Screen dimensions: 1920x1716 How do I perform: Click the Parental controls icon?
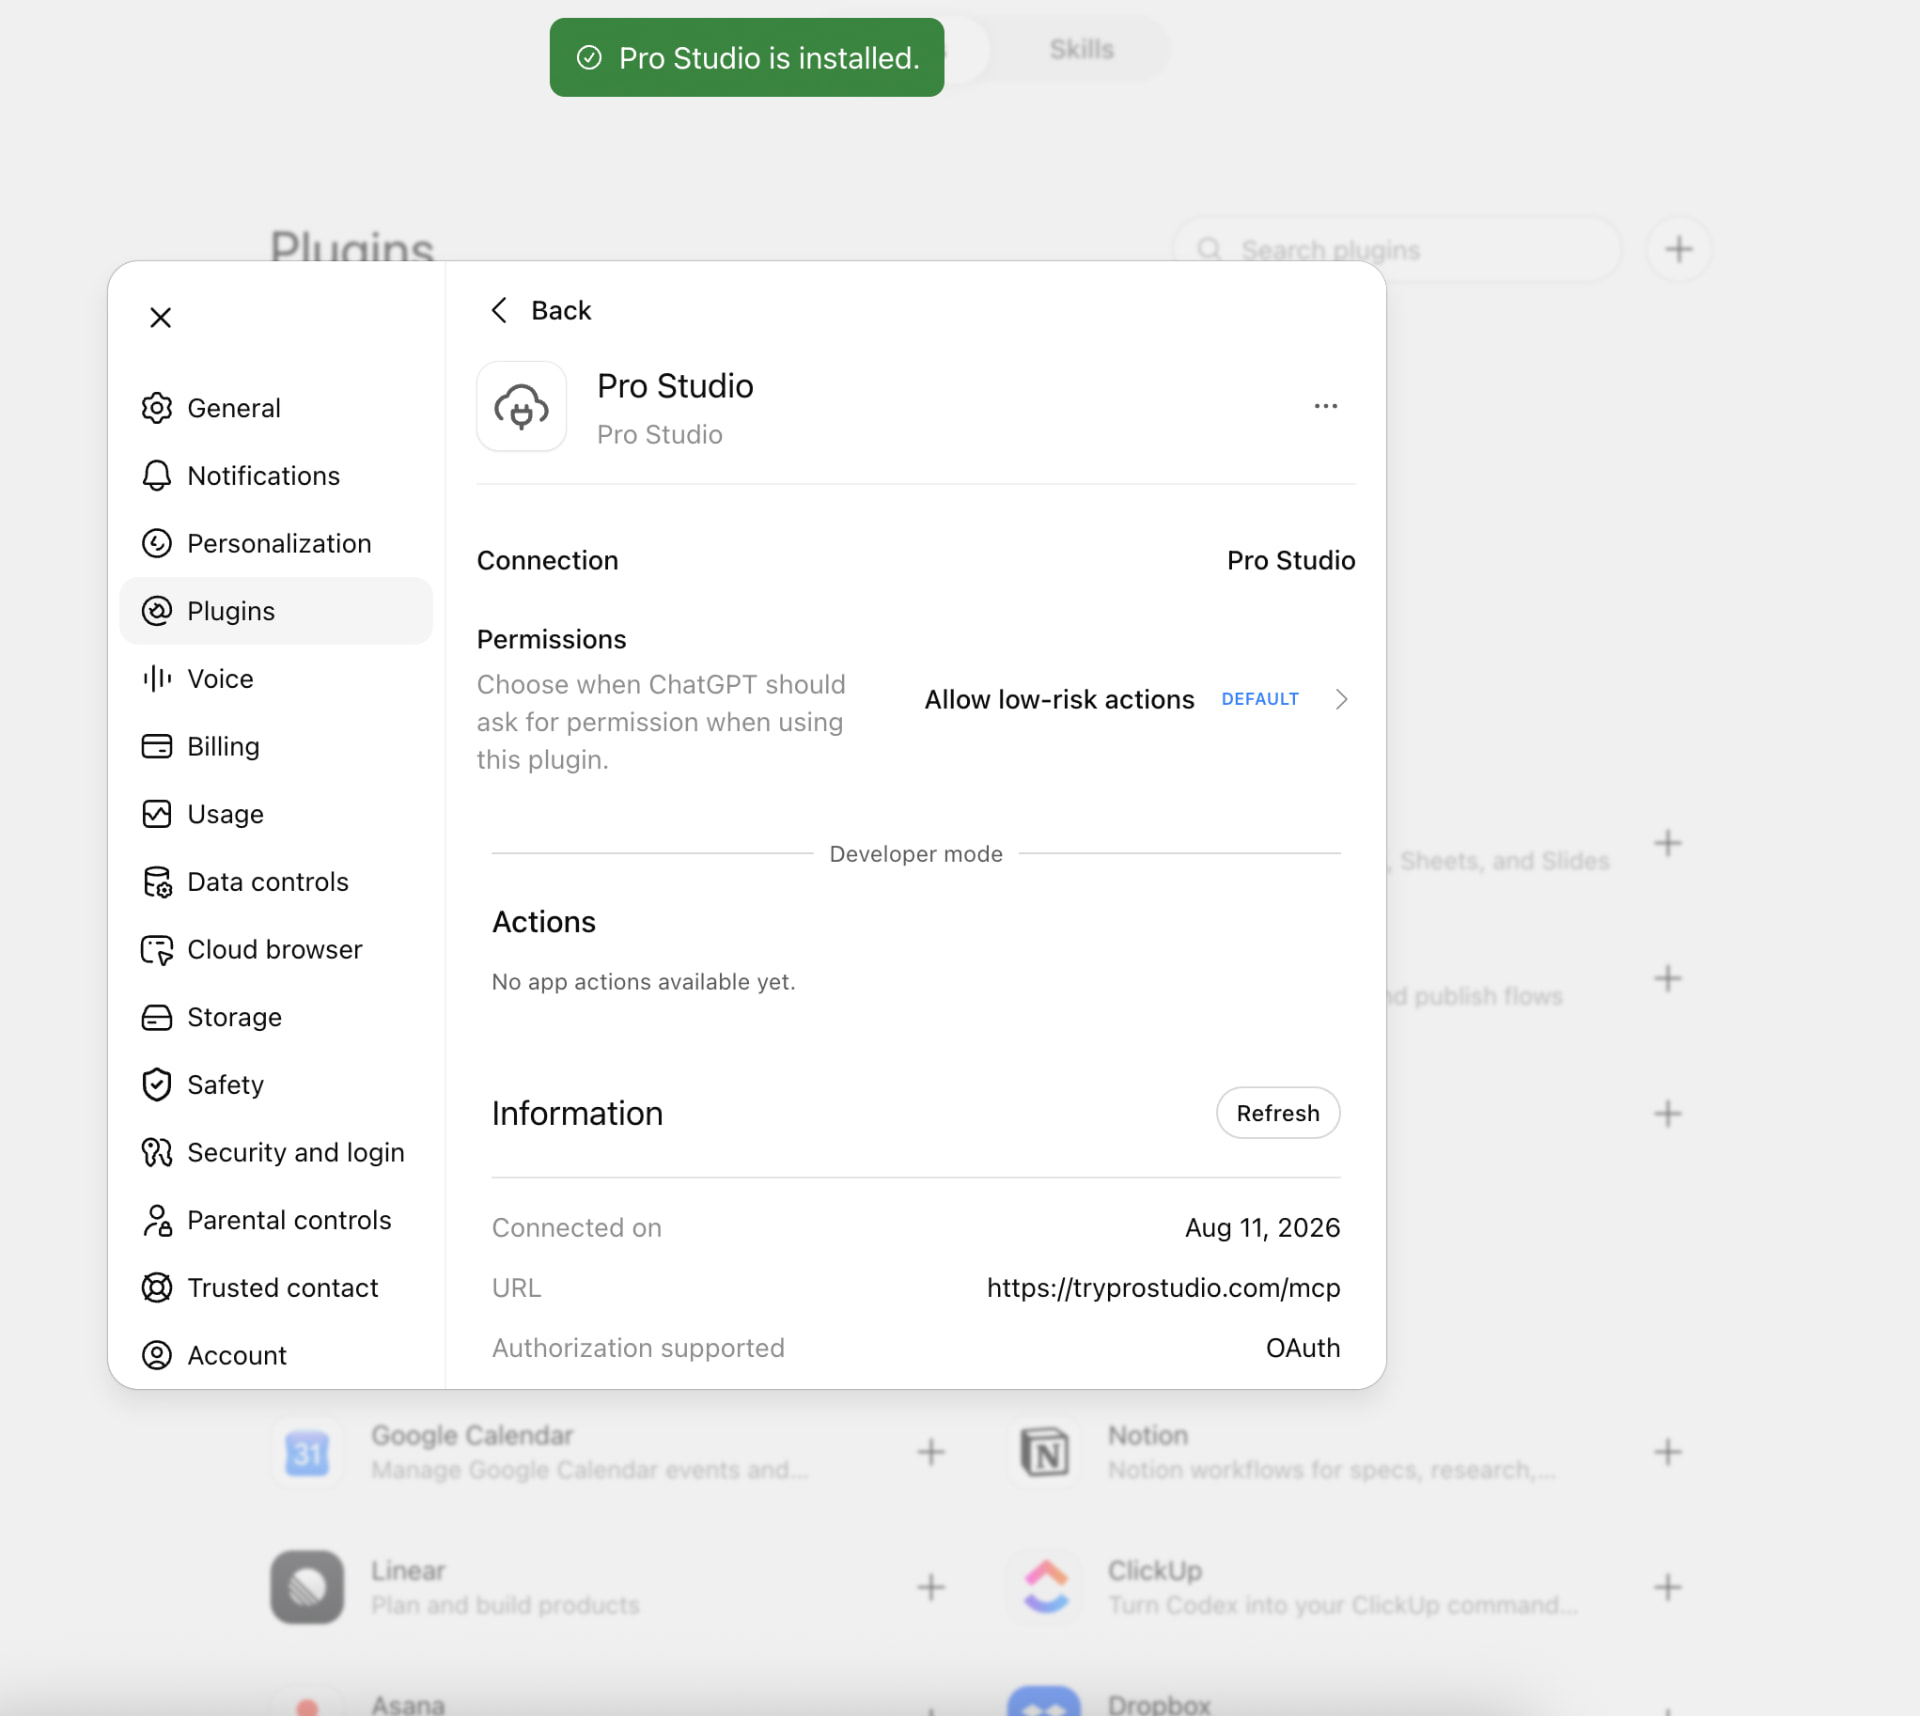157,1220
